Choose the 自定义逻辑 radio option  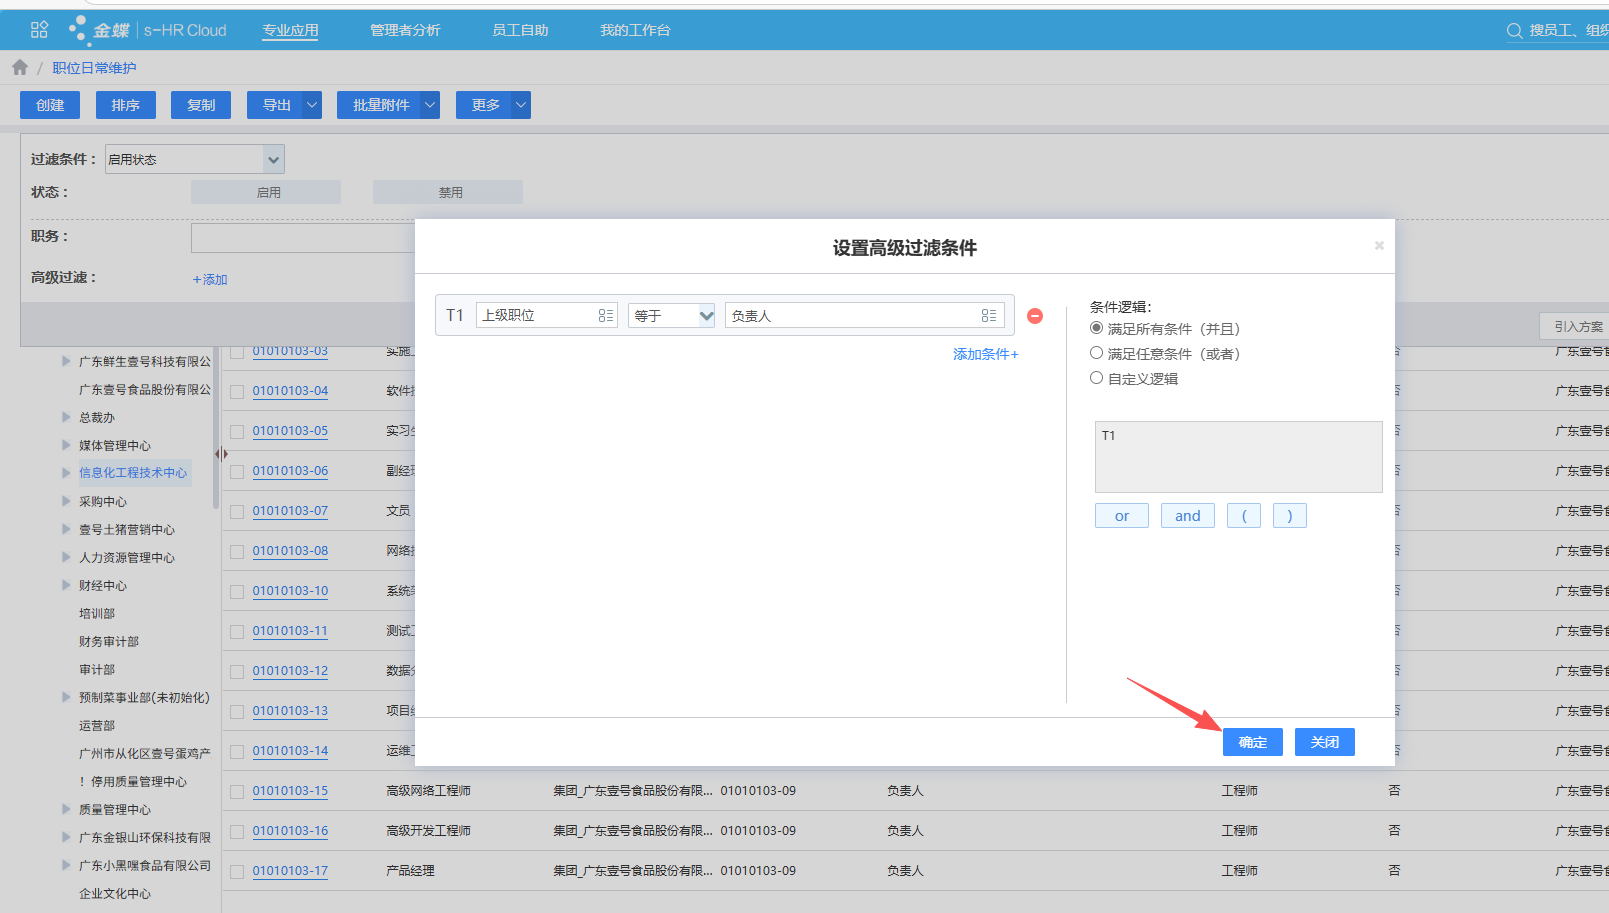click(x=1097, y=378)
